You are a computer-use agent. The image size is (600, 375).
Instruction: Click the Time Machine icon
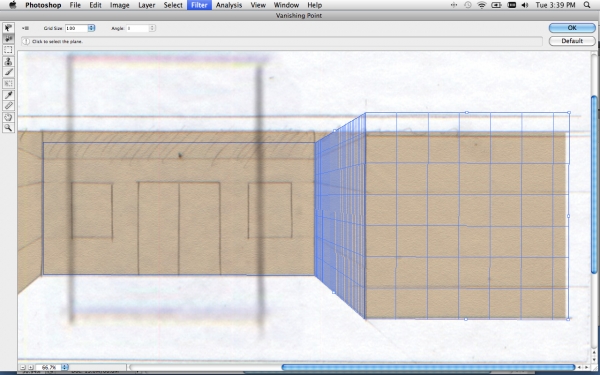click(x=468, y=5)
